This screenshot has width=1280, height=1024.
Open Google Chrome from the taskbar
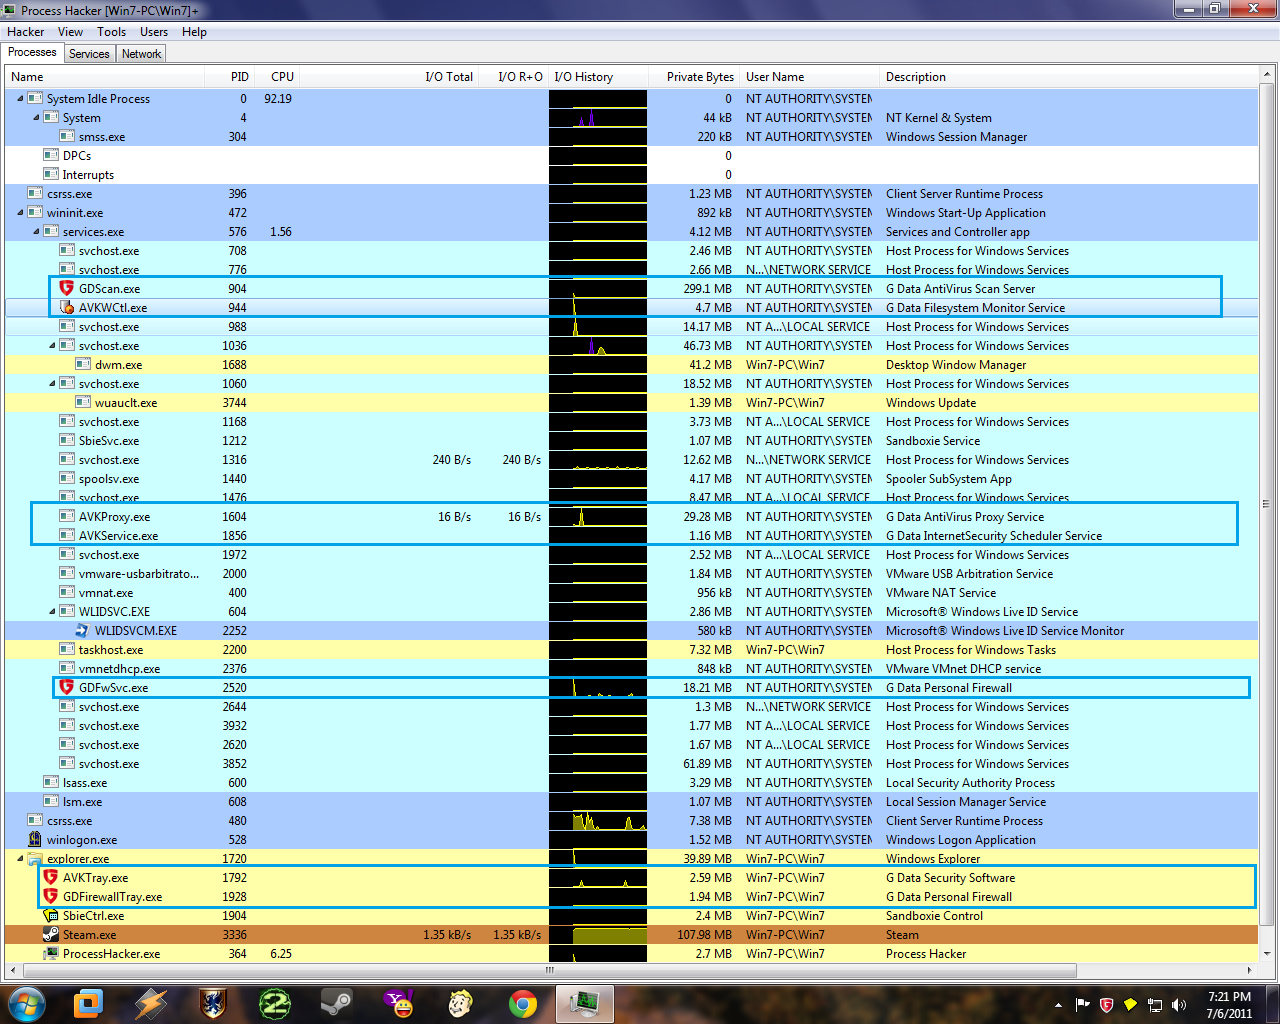[x=522, y=1003]
